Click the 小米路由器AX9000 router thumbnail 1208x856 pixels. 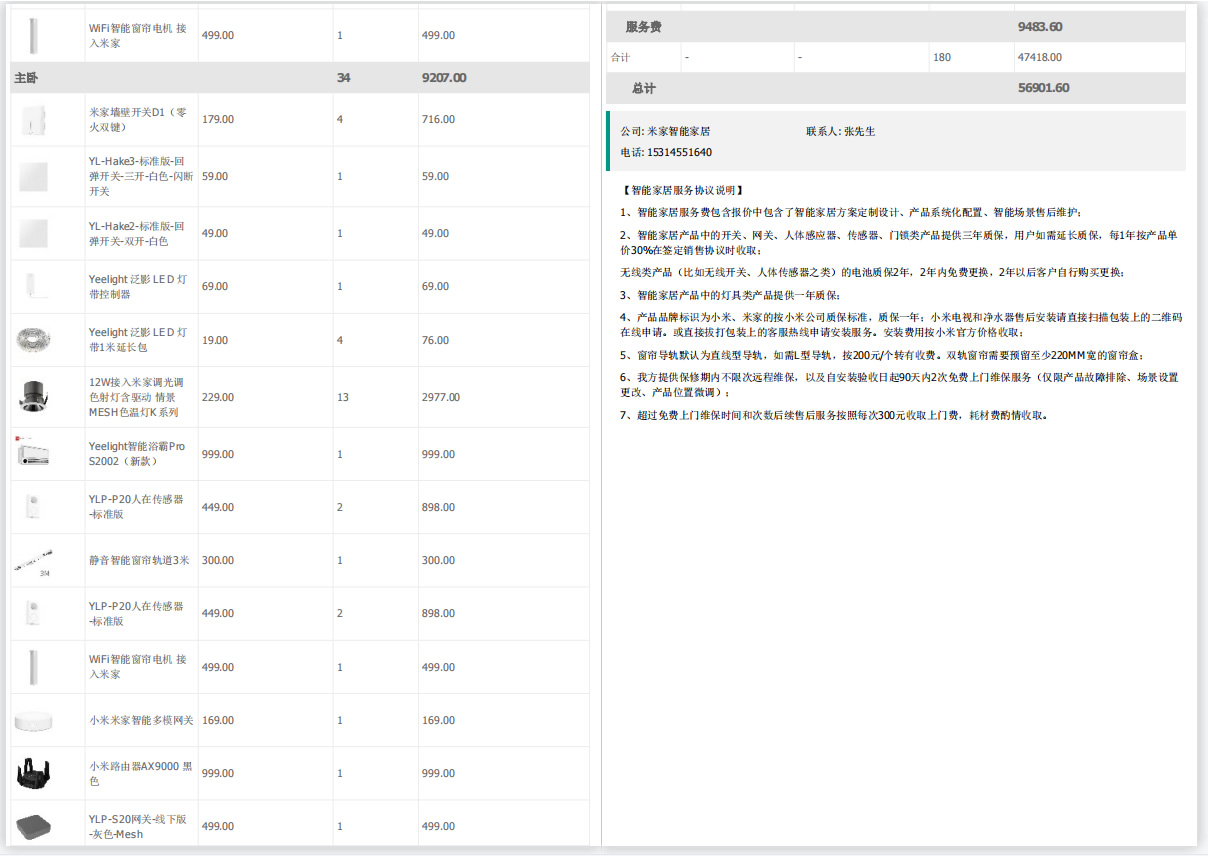click(33, 774)
